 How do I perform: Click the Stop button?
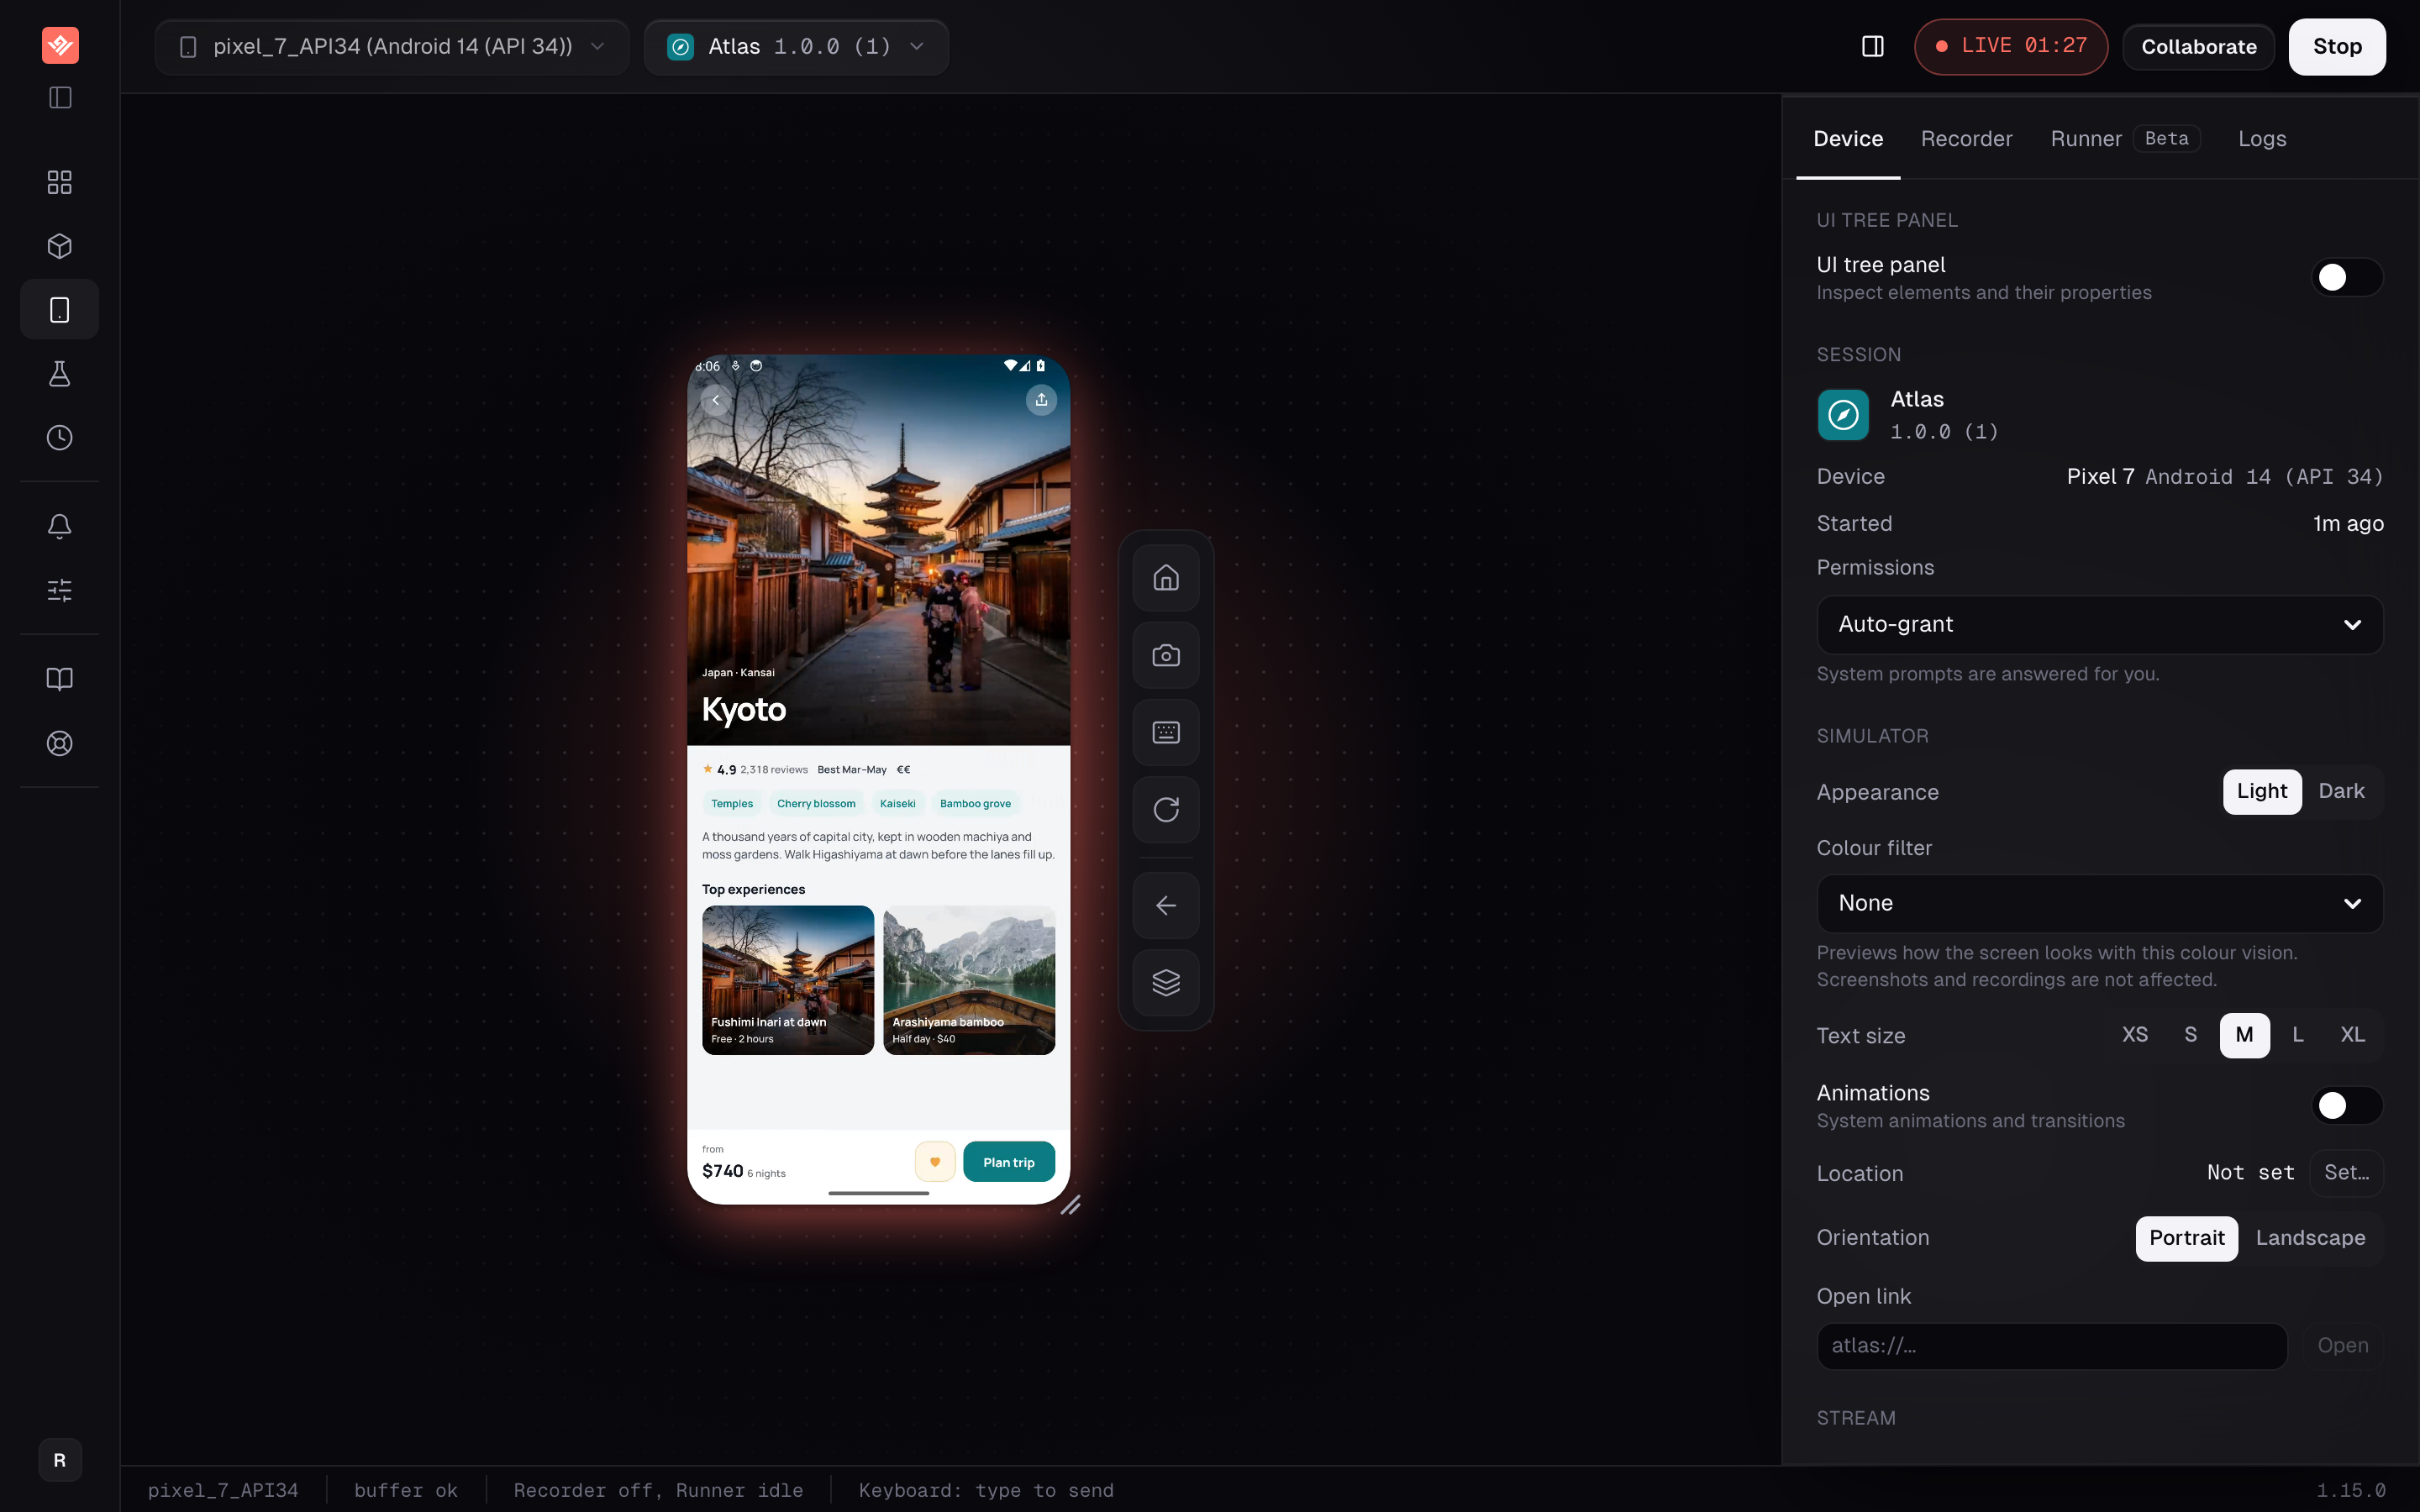pos(2337,47)
